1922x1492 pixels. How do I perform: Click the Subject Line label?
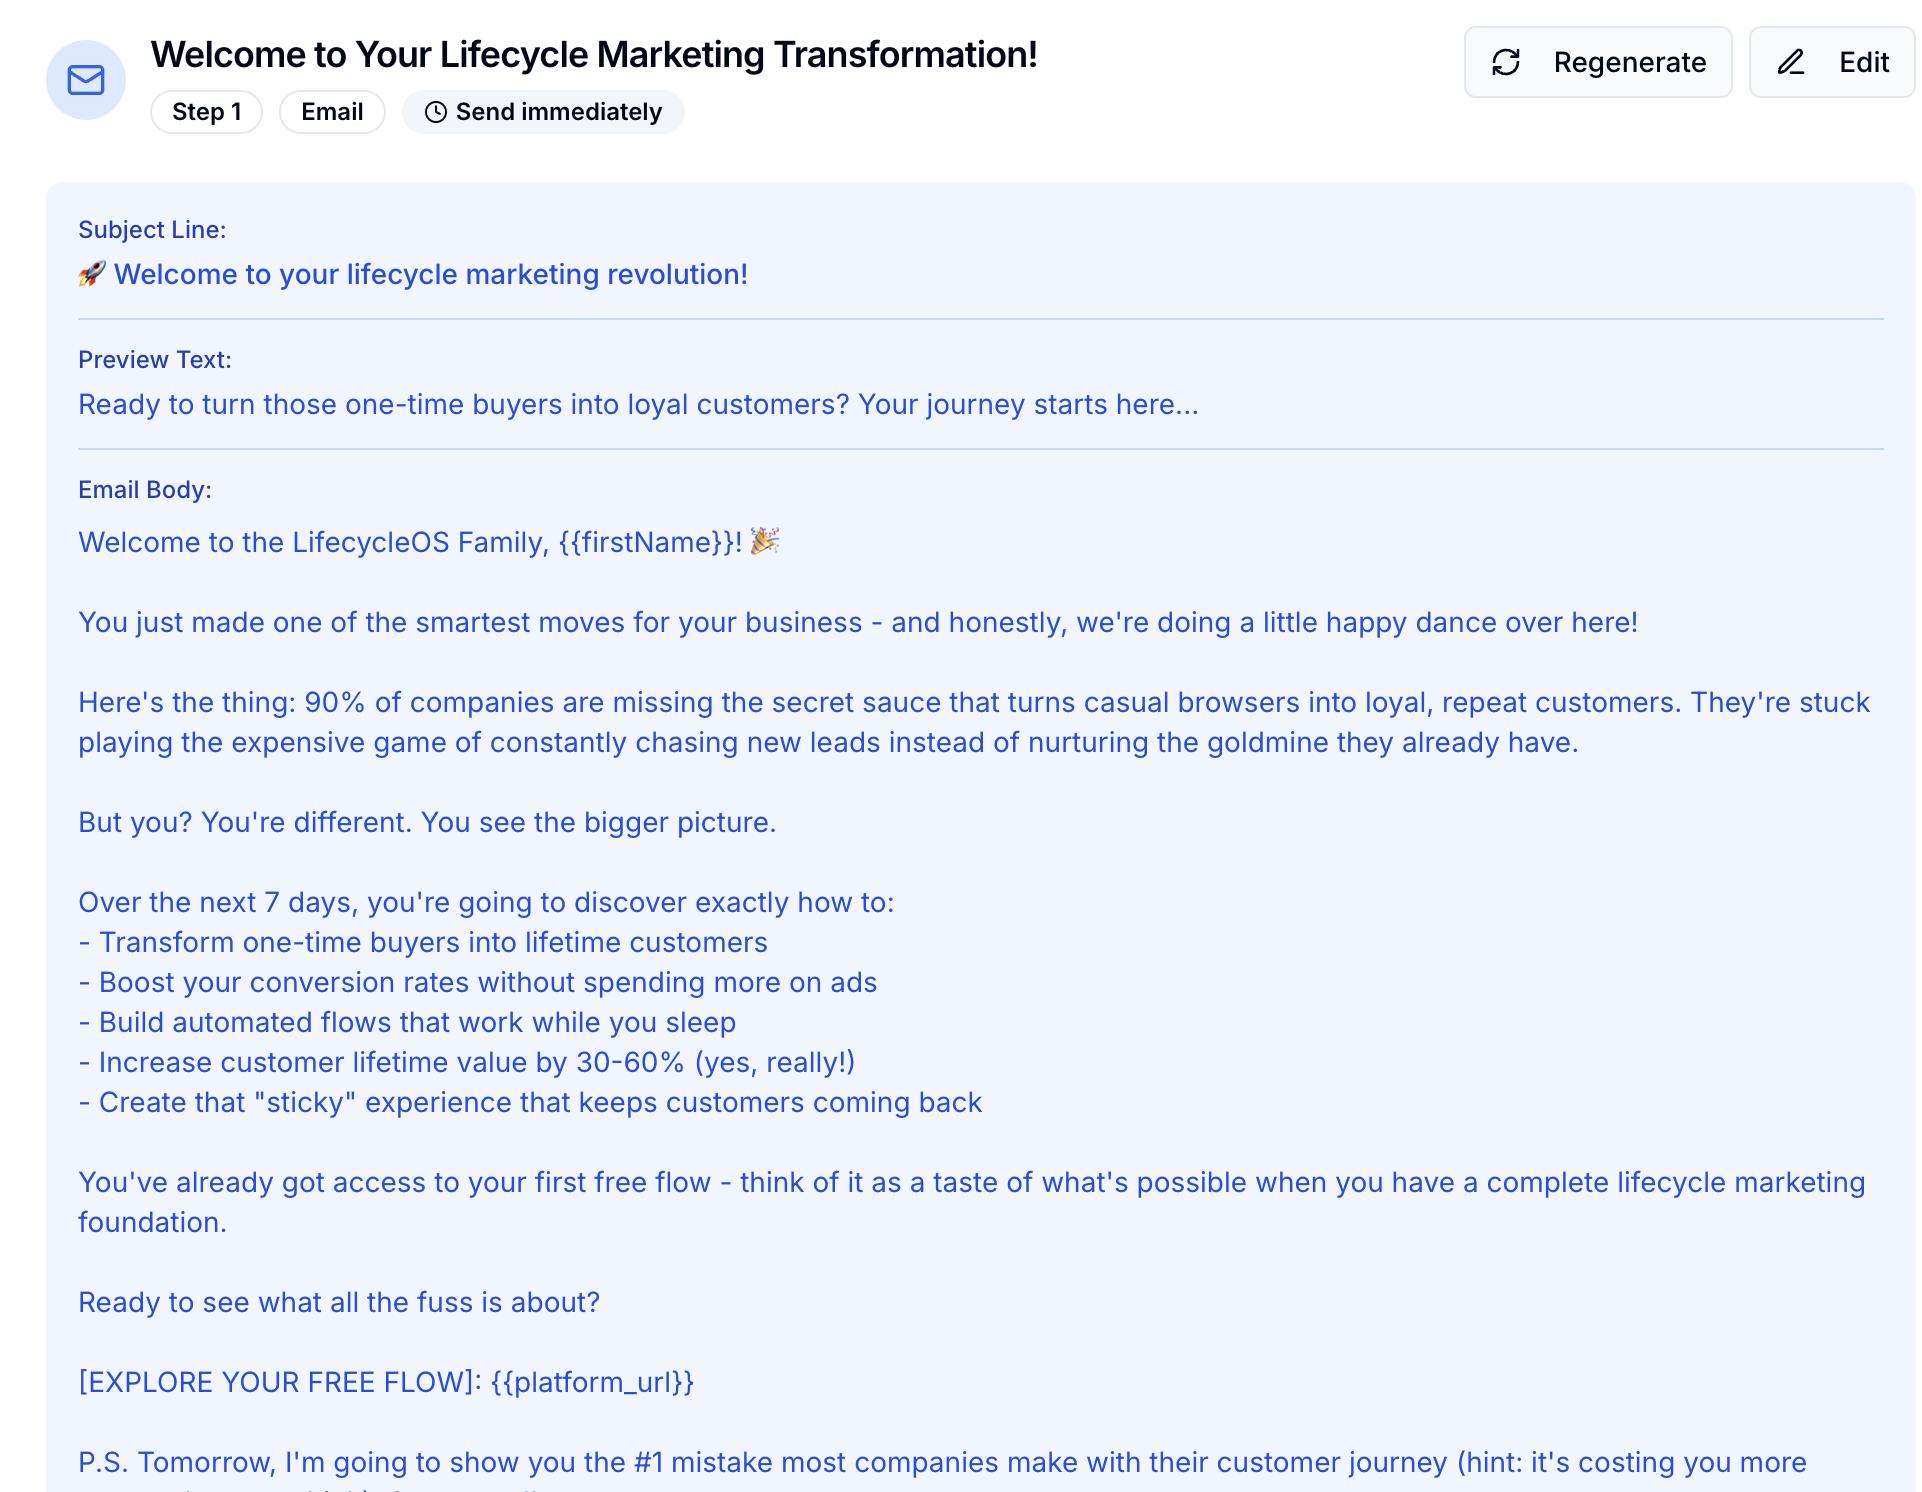click(x=152, y=230)
